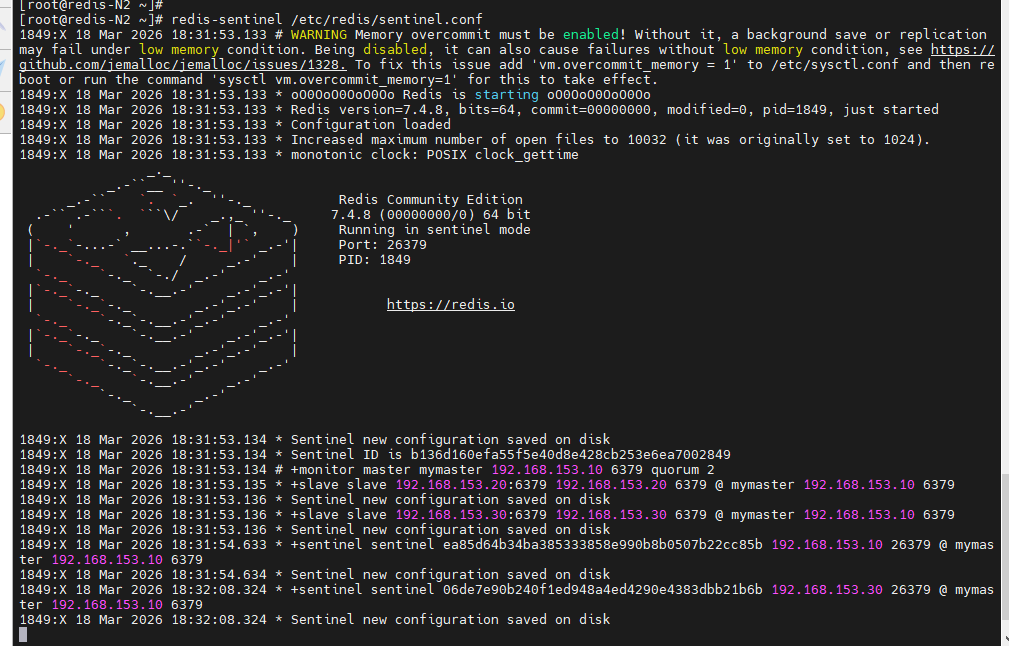Screen dimensions: 1009x646
Task: Click the Sentinel ID b136d160efa55f5e40d8e428cb253e6ea7002849
Action: tap(570, 455)
